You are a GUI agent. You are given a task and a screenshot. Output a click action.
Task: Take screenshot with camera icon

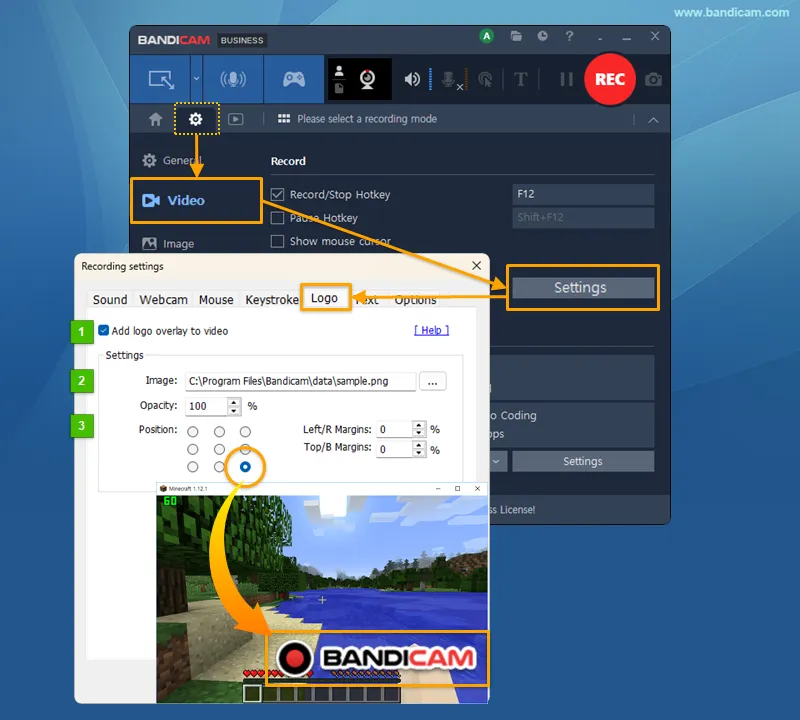click(653, 80)
